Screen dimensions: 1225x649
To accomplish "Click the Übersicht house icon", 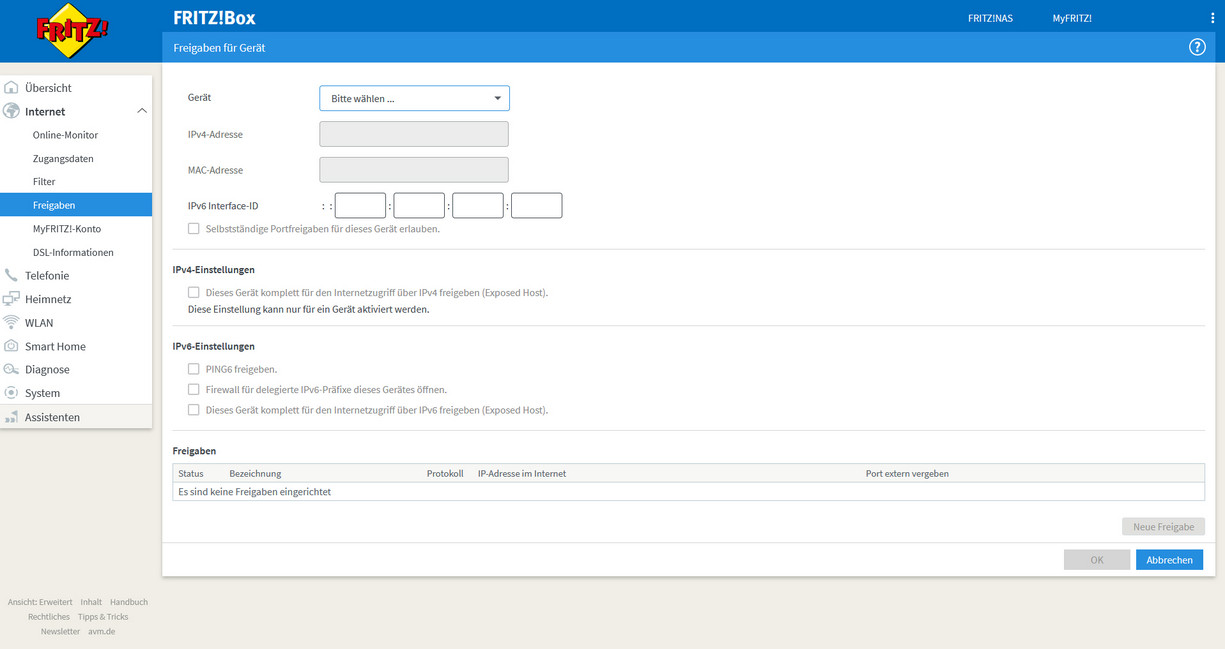I will 12,88.
